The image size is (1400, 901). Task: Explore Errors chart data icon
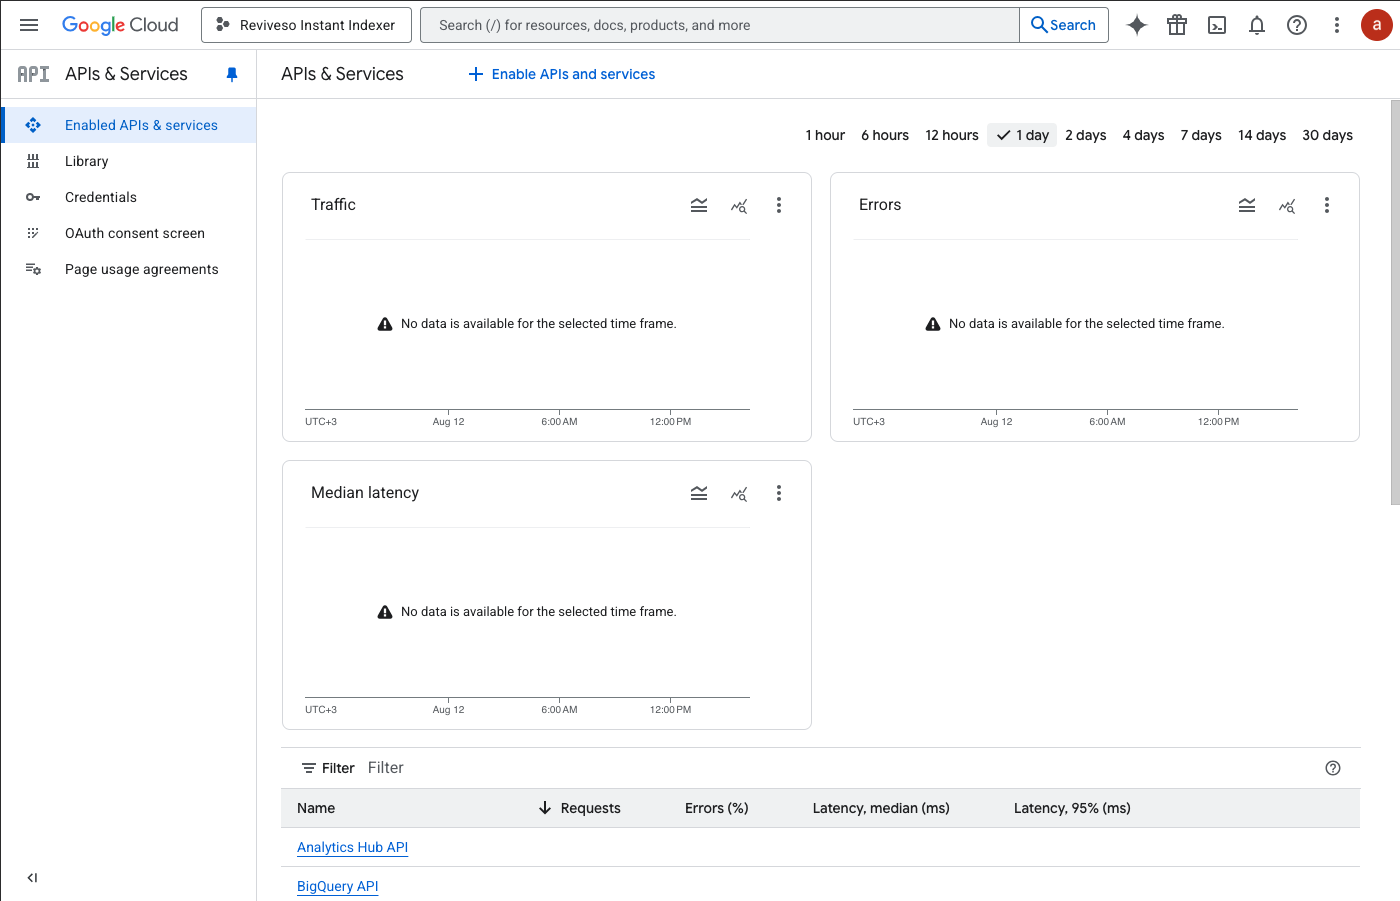1287,205
